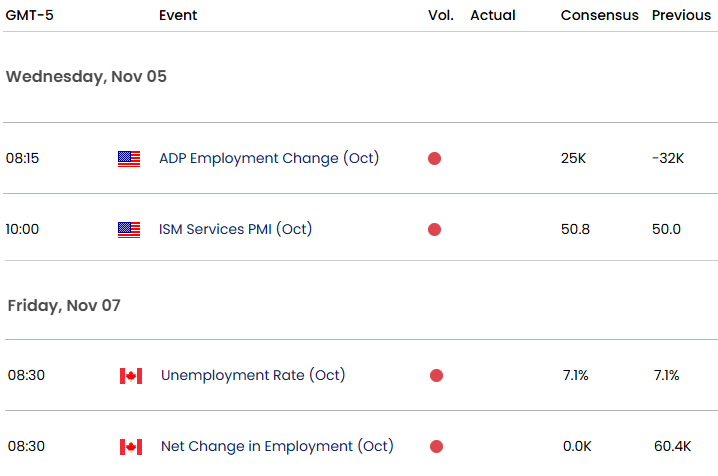Click the Event column header
718x476 pixels.
click(178, 15)
